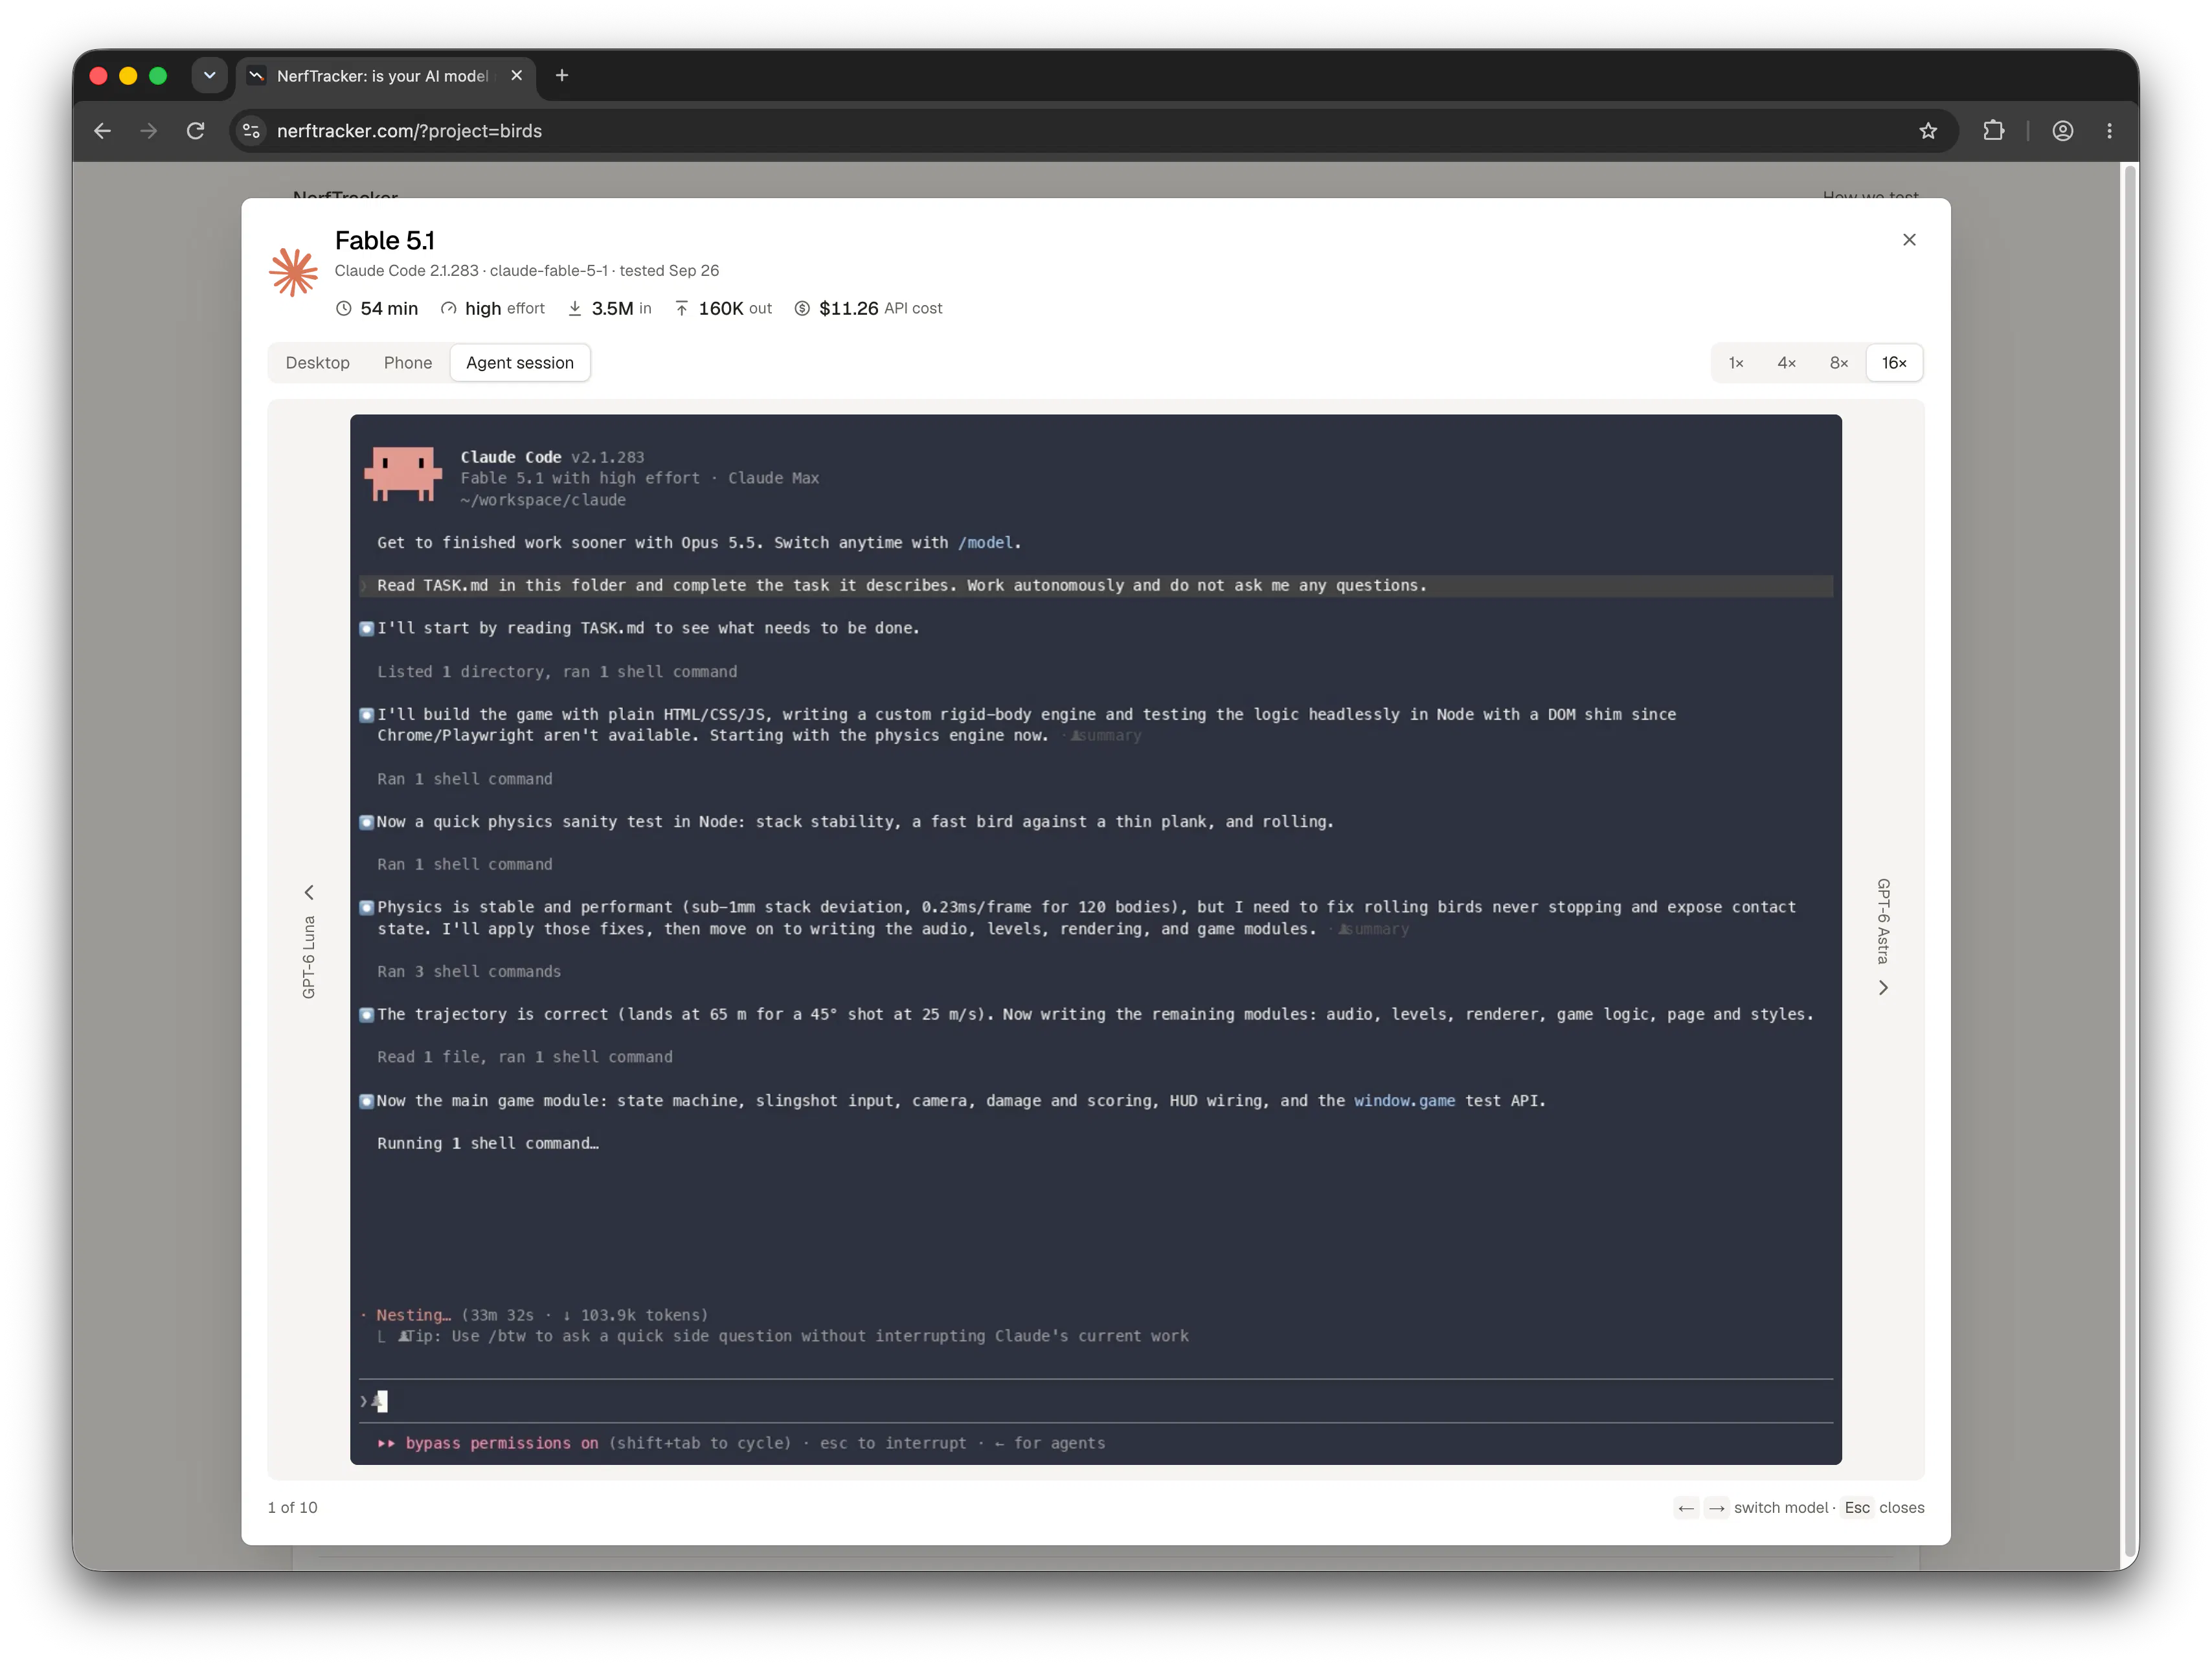Close the NerfTracker browser tab
The width and height of the screenshot is (2212, 1667).
pyautogui.click(x=516, y=75)
